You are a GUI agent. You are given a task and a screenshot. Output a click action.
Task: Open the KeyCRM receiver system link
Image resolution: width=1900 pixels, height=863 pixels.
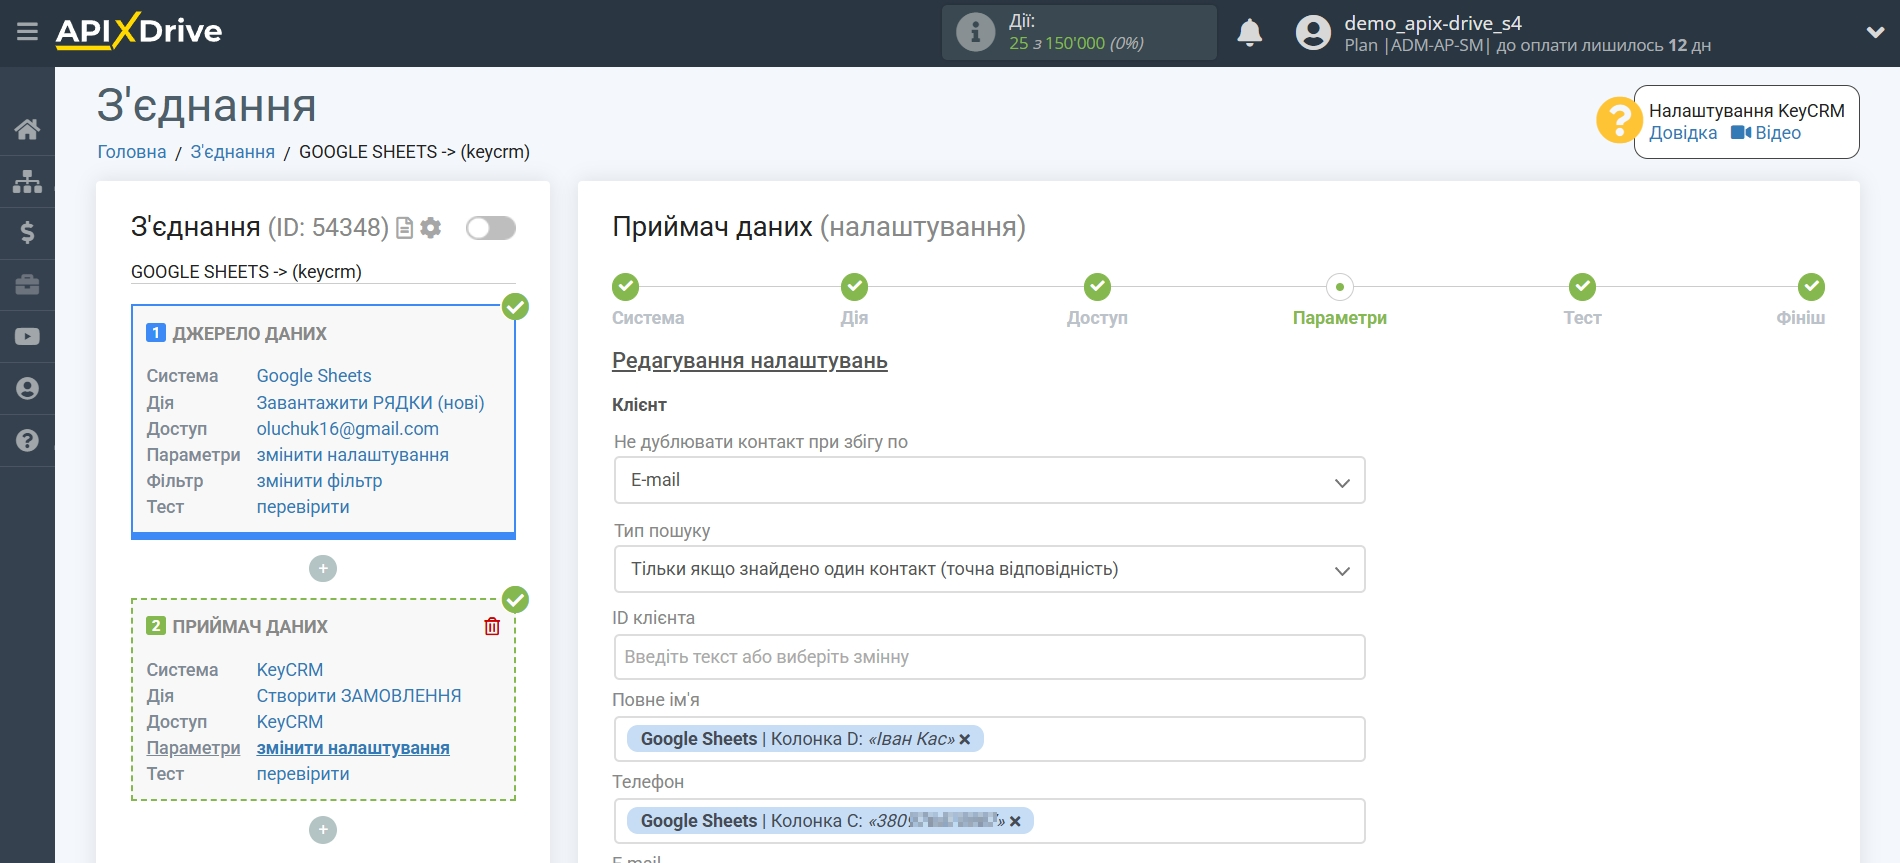[290, 670]
